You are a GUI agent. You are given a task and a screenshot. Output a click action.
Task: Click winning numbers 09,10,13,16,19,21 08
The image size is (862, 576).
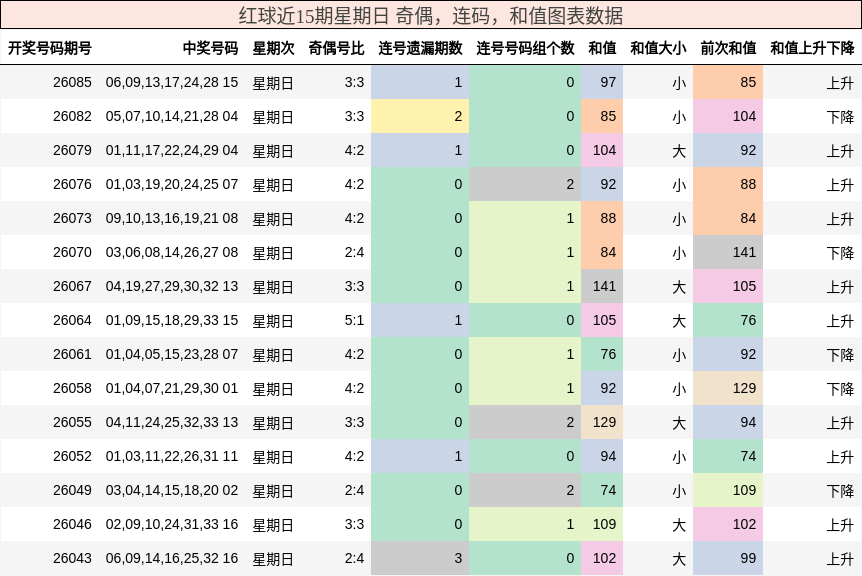(172, 219)
